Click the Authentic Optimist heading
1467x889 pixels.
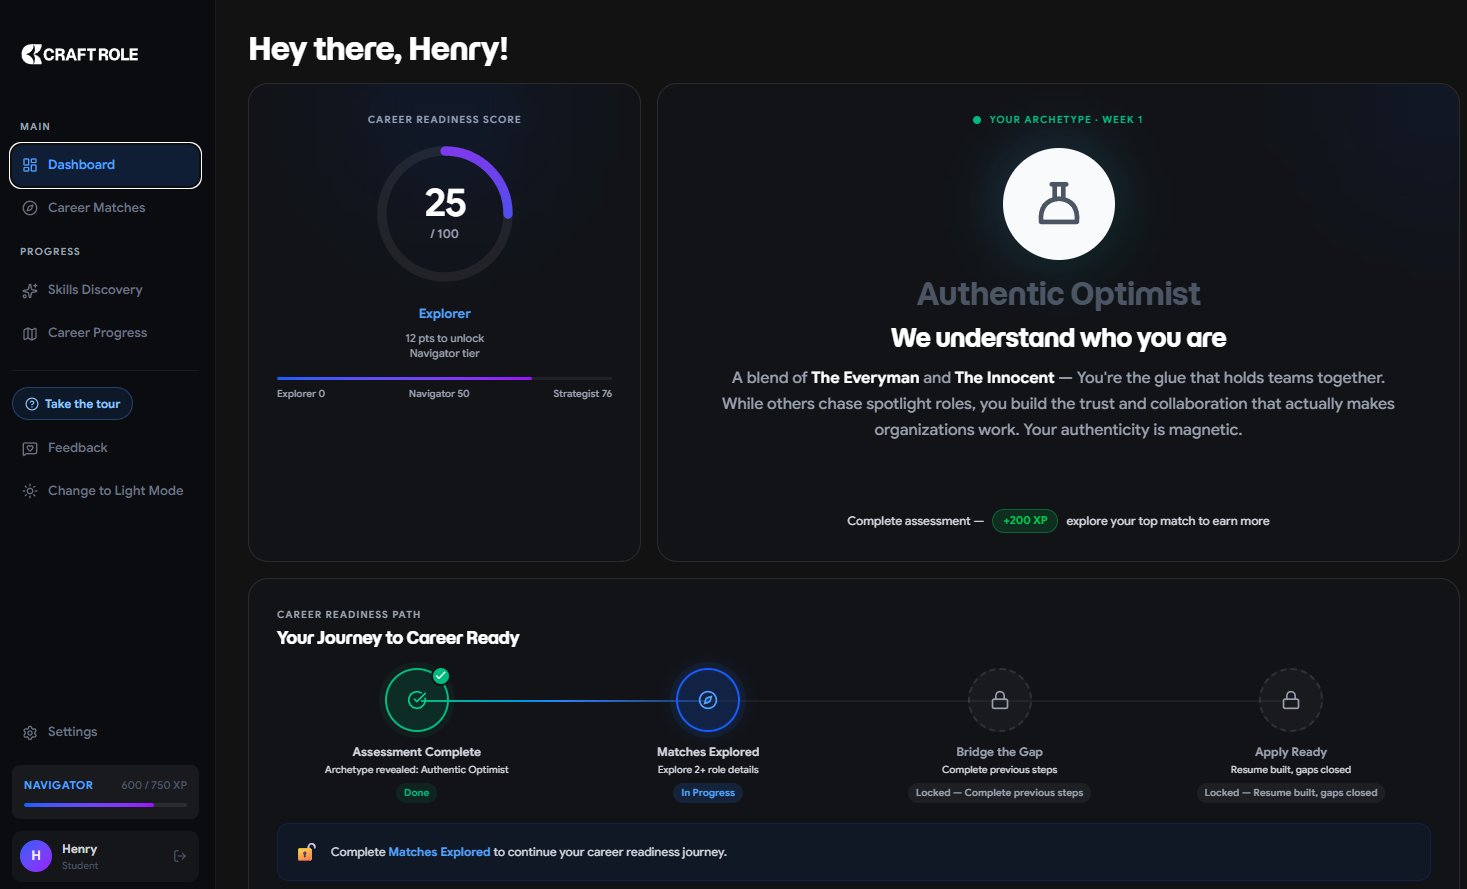[x=1059, y=294]
